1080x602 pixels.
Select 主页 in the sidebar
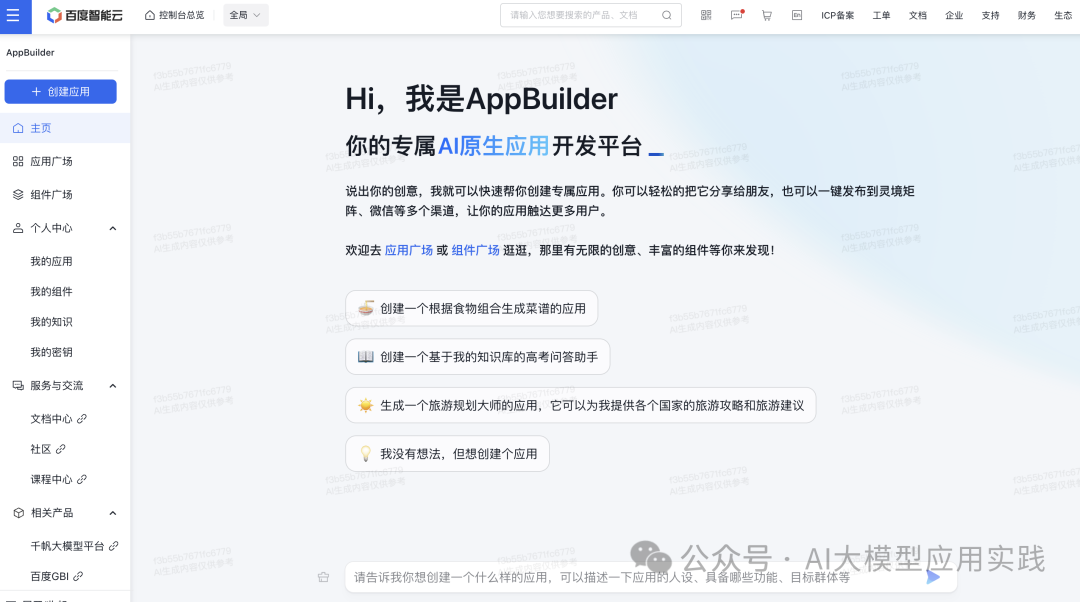65,128
